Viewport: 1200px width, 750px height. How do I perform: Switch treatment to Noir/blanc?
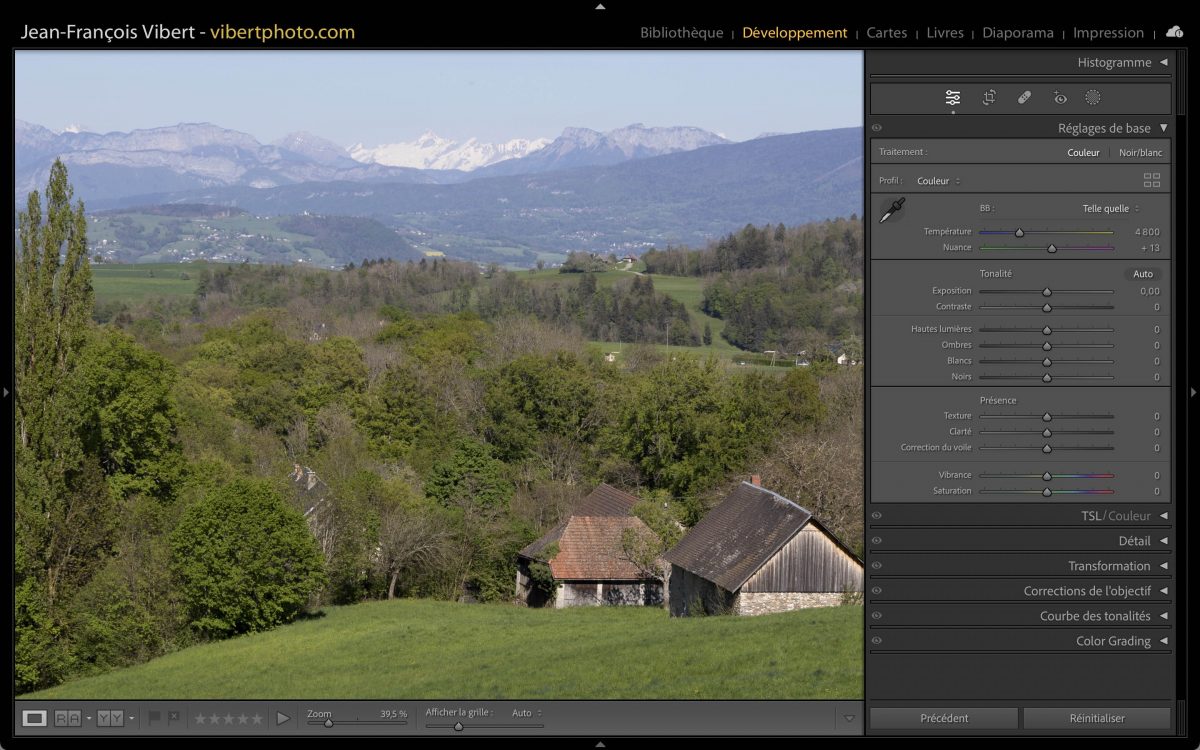[x=1140, y=153]
